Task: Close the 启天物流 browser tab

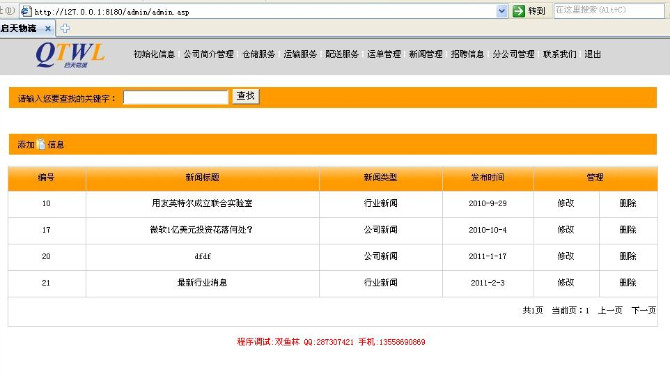Action: (x=48, y=29)
